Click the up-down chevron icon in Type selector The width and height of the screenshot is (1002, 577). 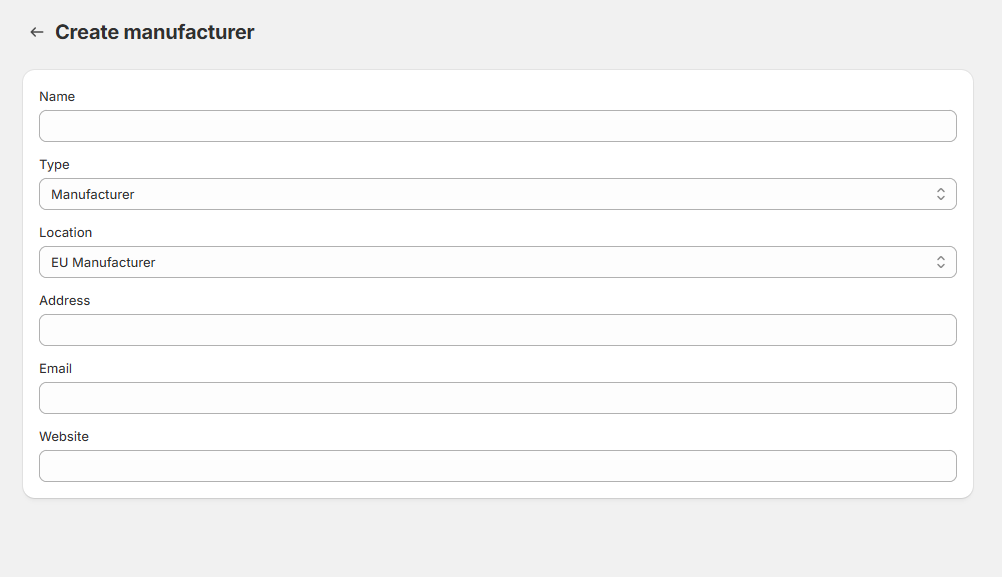pyautogui.click(x=941, y=194)
